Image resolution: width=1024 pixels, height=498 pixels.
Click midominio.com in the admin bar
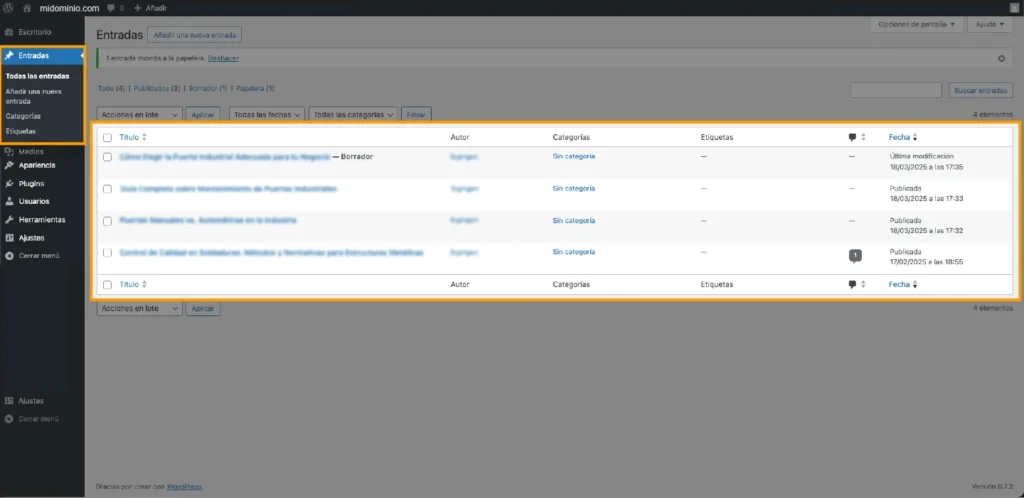coord(69,8)
